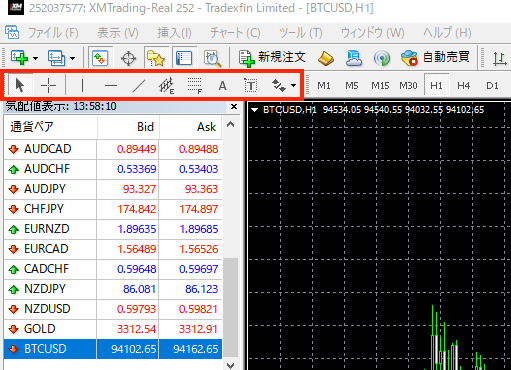The height and width of the screenshot is (370, 511).
Task: Switch timeframe to M15
Action: [380, 86]
